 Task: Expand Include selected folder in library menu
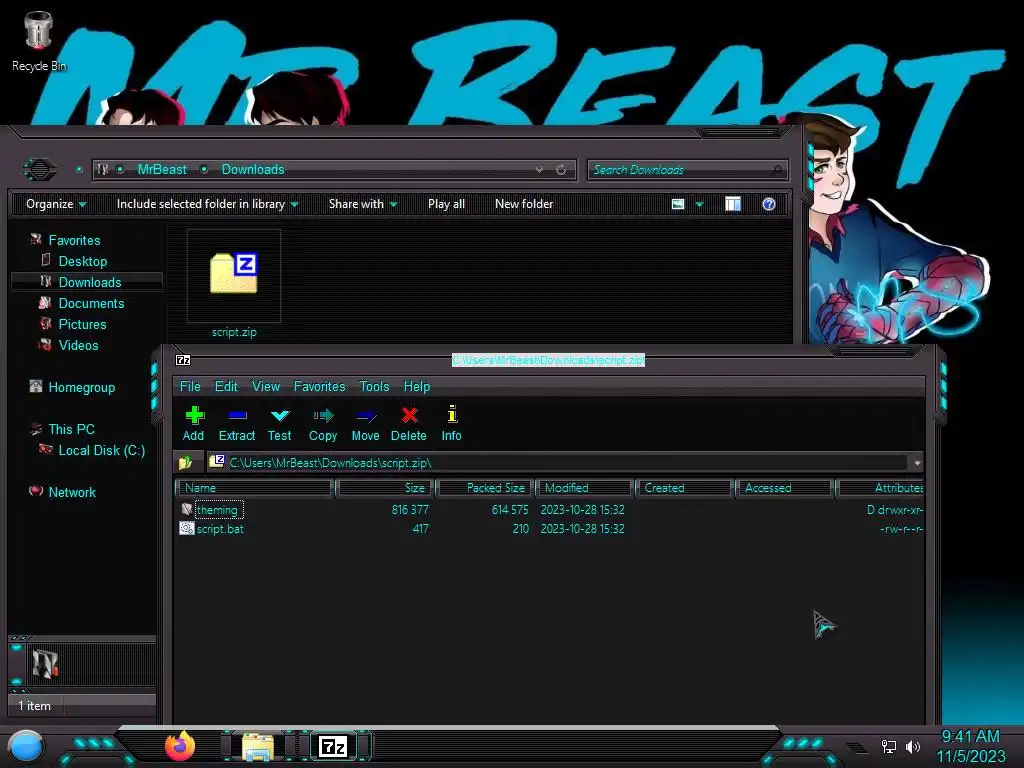coord(208,204)
